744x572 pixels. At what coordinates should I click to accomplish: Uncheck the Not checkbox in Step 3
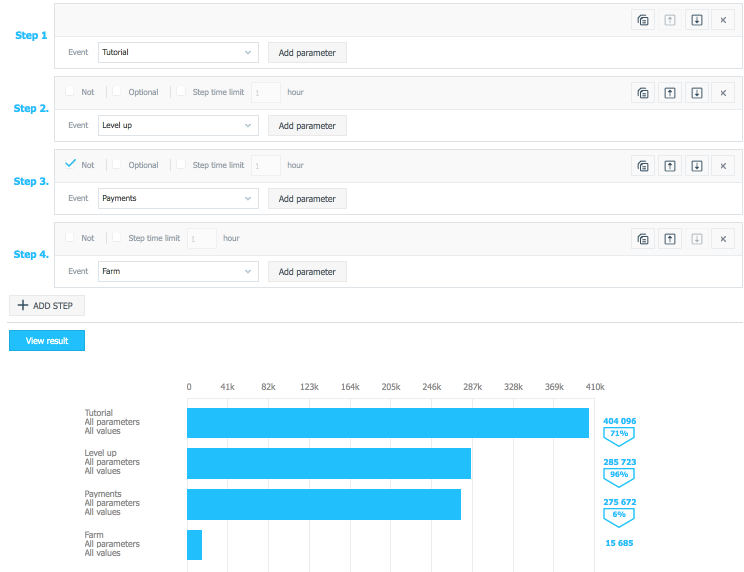click(x=70, y=165)
